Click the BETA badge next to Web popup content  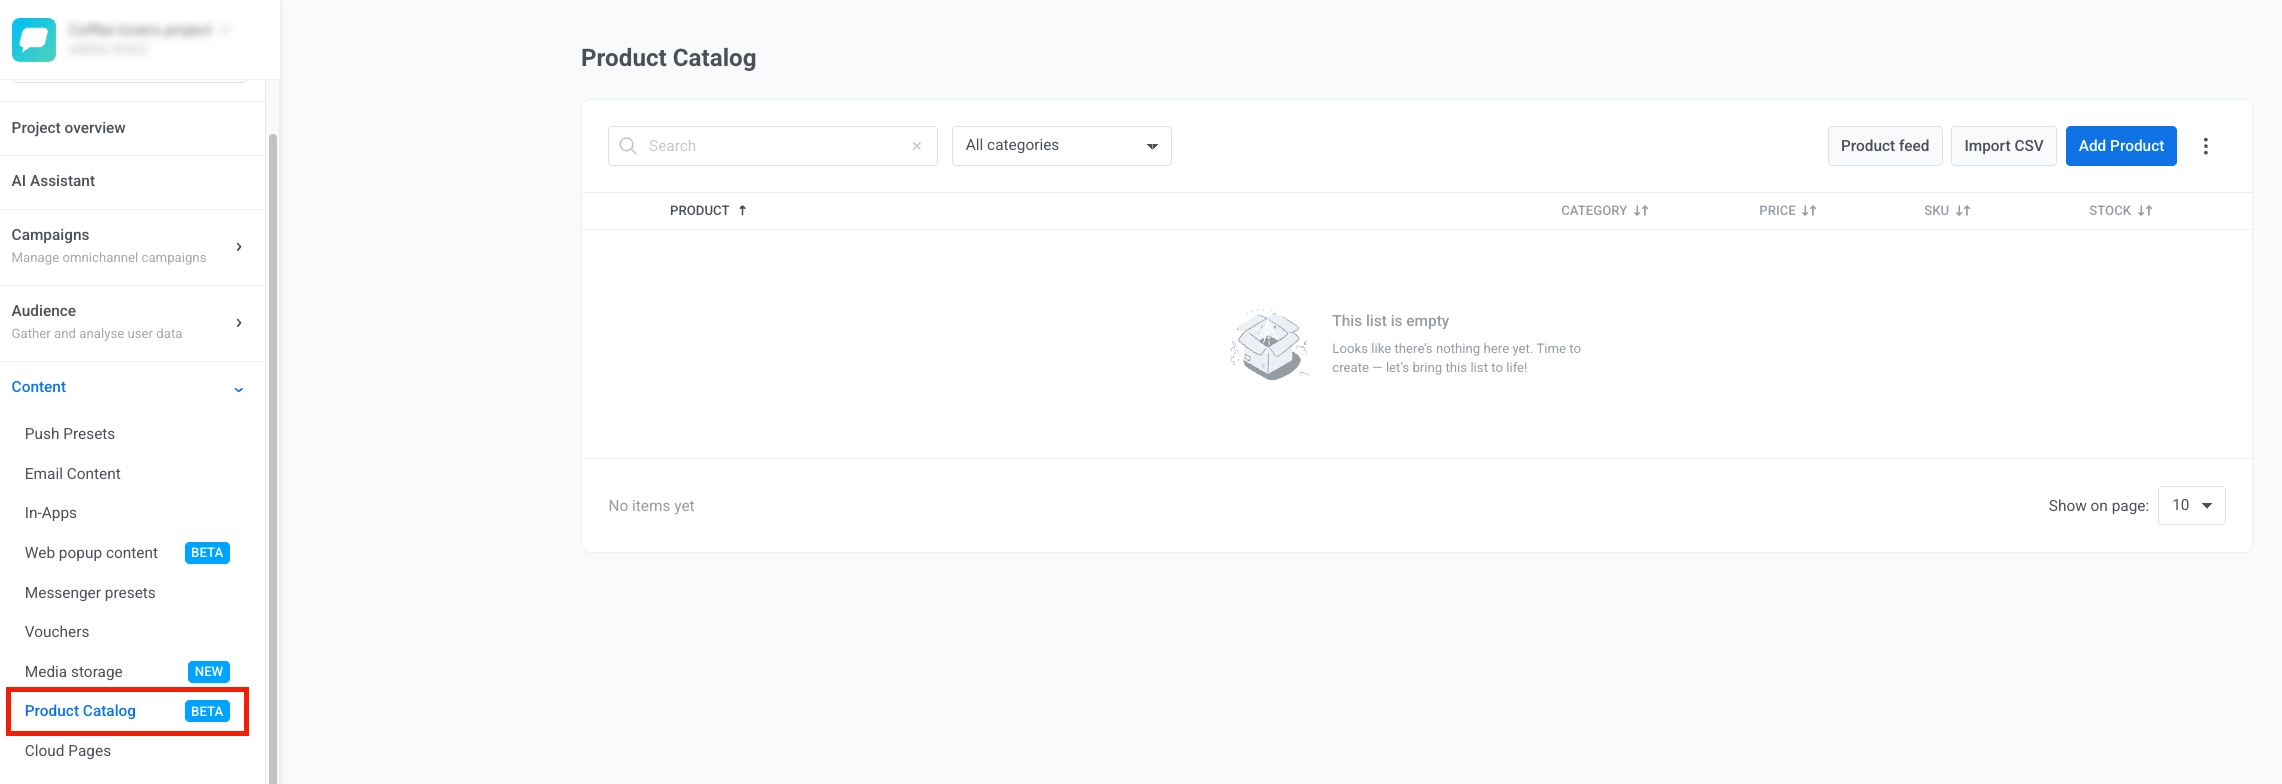207,553
